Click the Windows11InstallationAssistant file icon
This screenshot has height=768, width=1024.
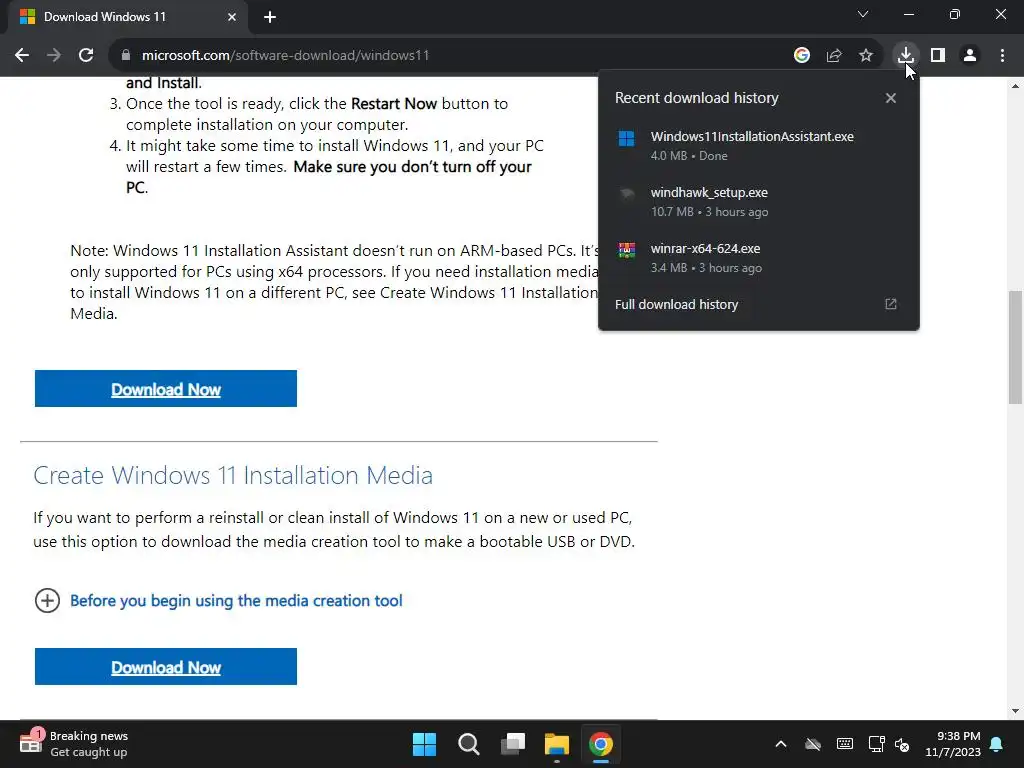(x=626, y=138)
